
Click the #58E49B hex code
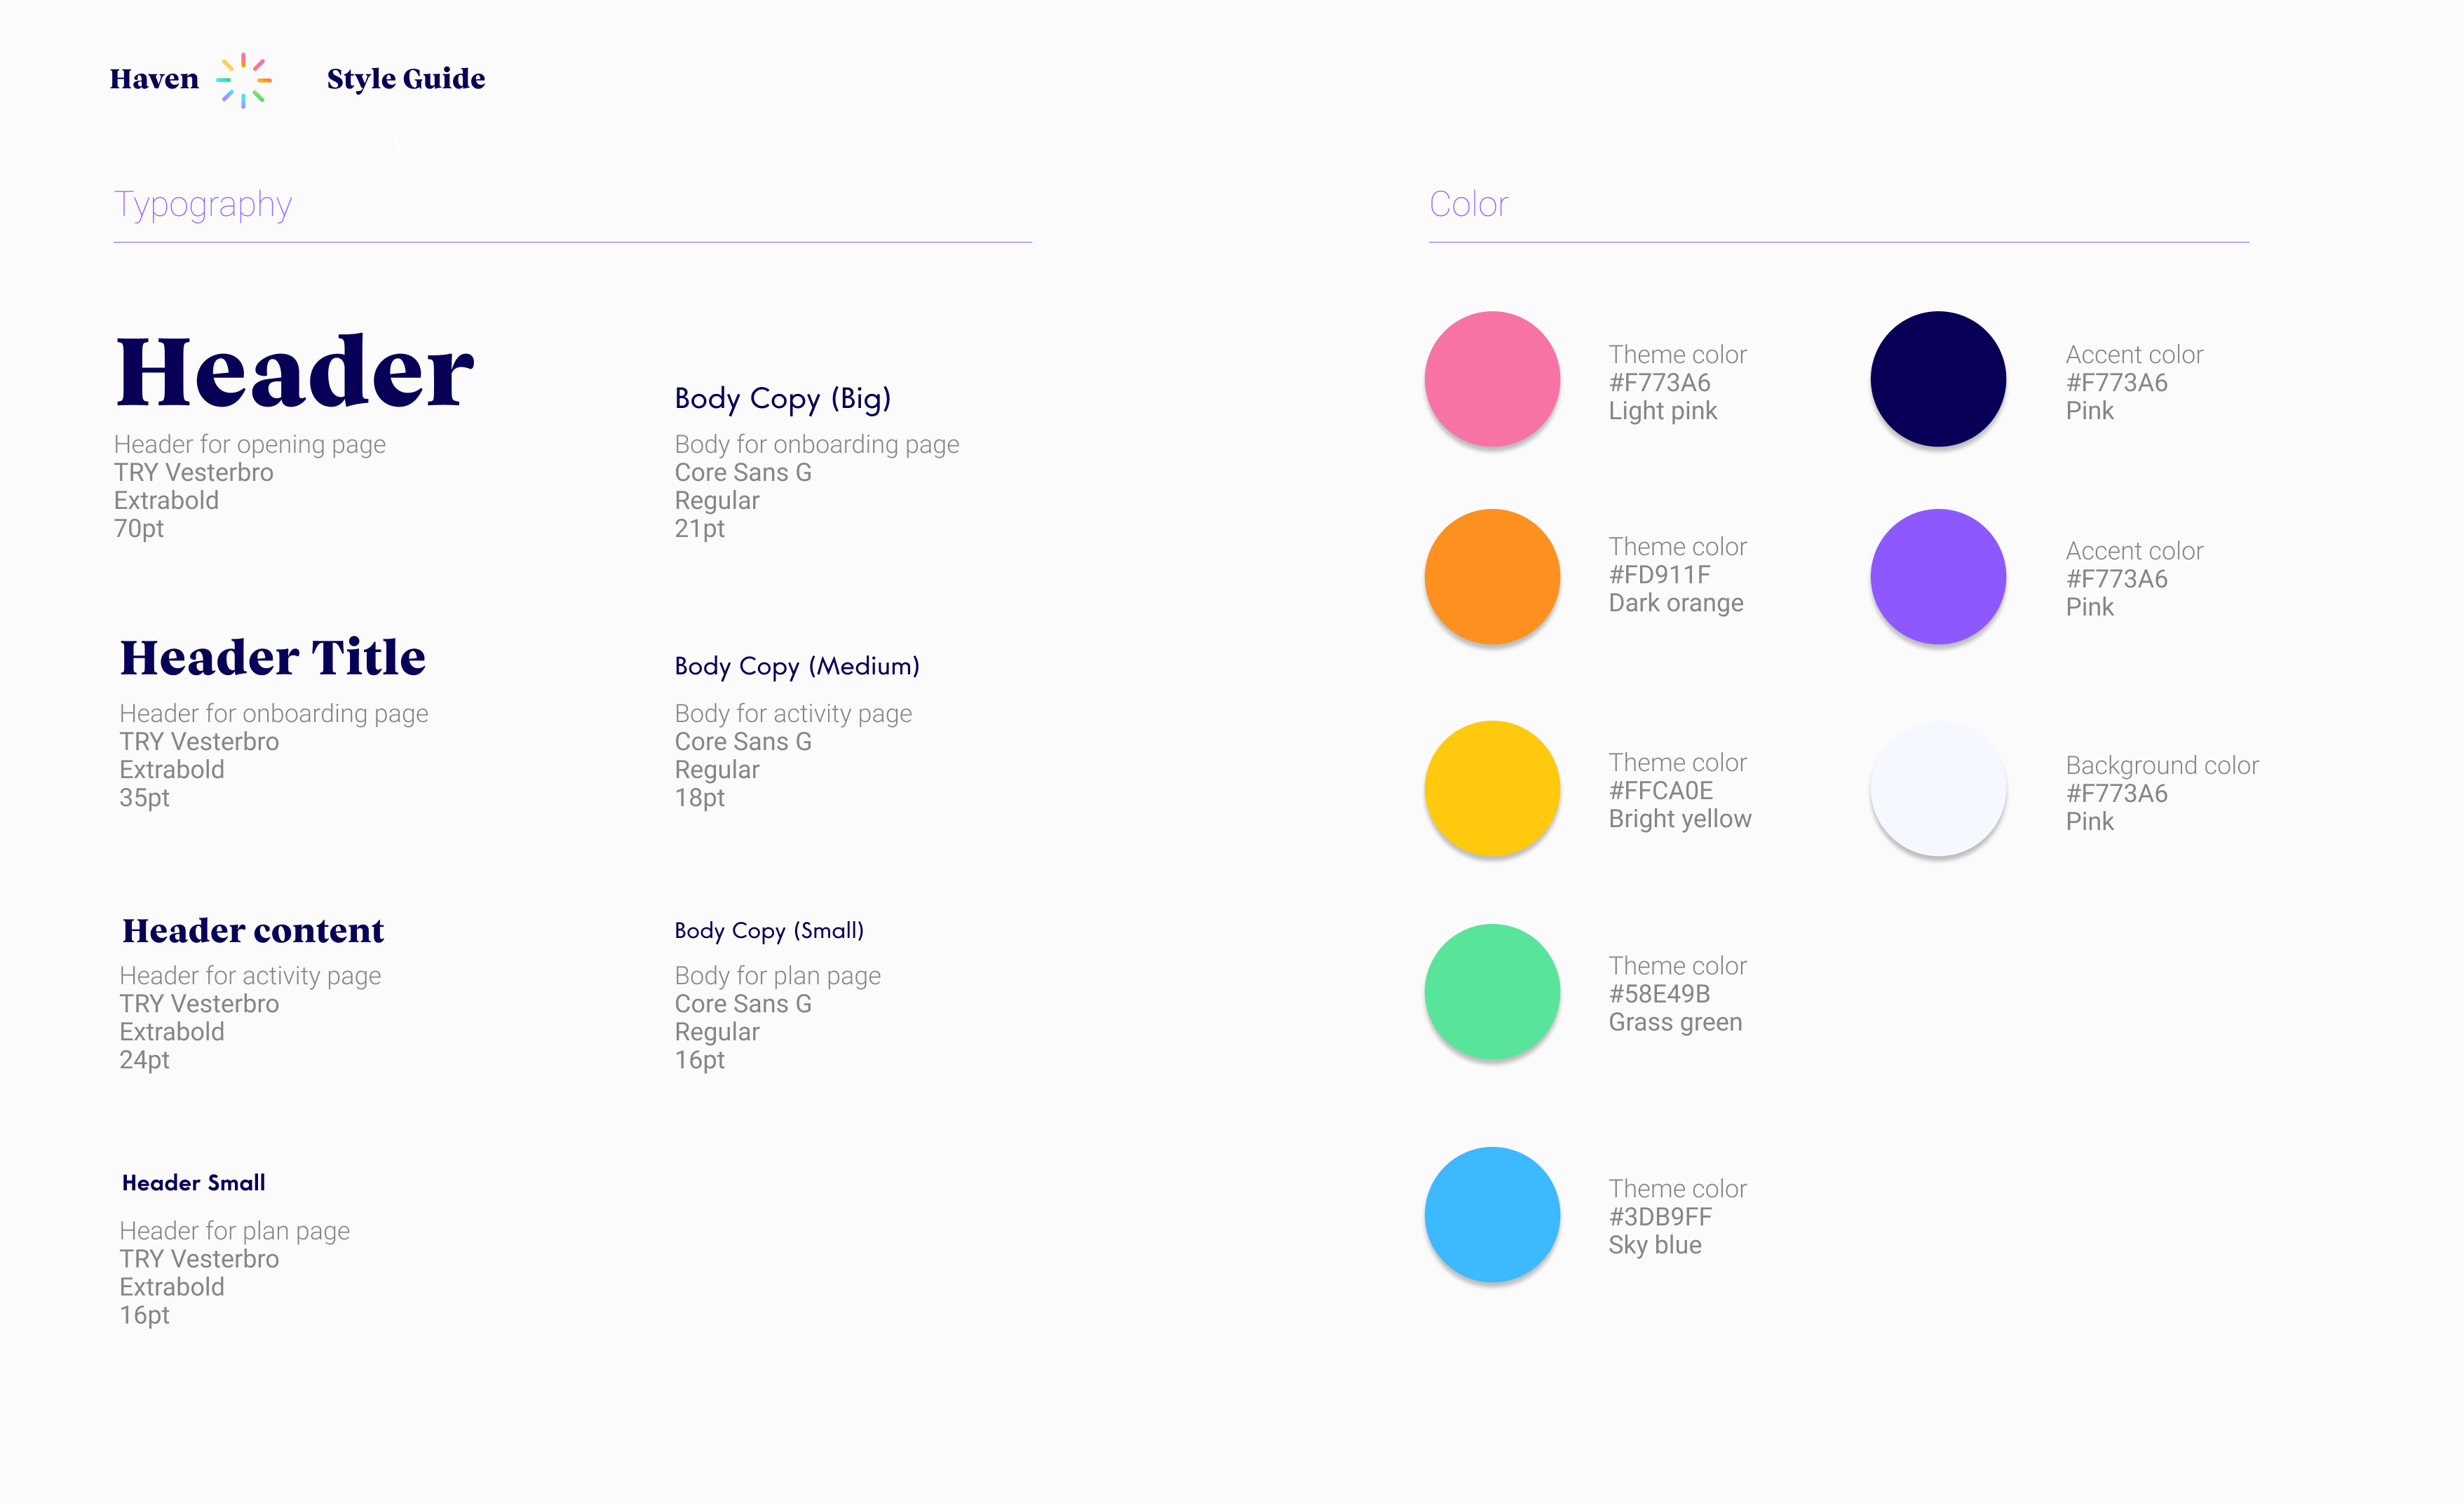1660,994
